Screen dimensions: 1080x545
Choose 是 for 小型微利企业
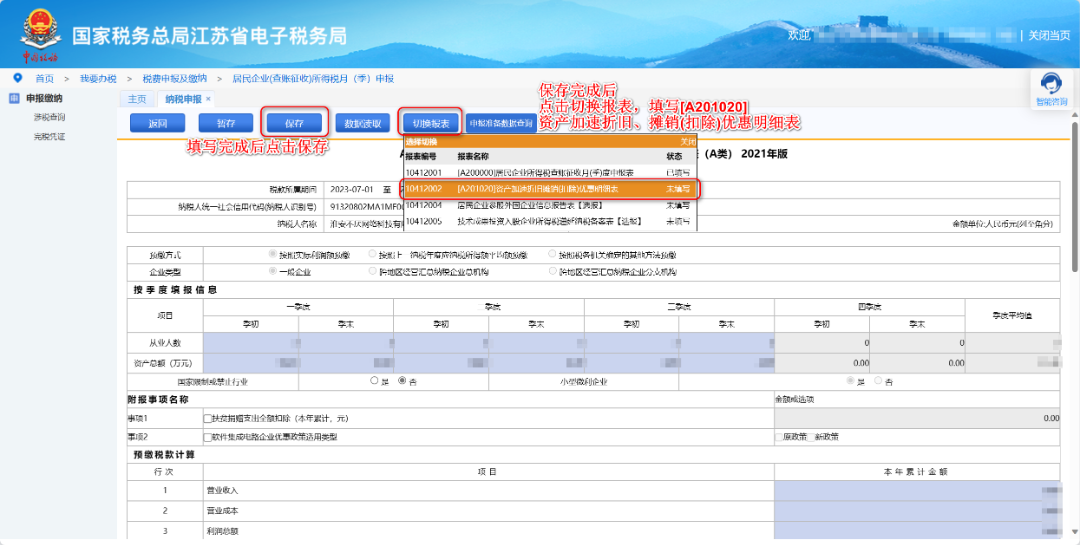851,380
